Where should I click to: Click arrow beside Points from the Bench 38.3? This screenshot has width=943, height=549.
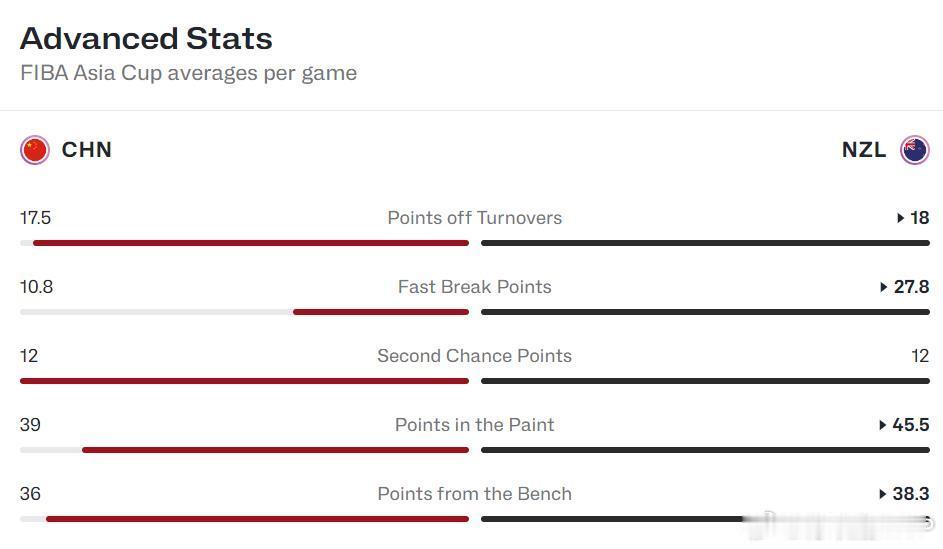(882, 494)
